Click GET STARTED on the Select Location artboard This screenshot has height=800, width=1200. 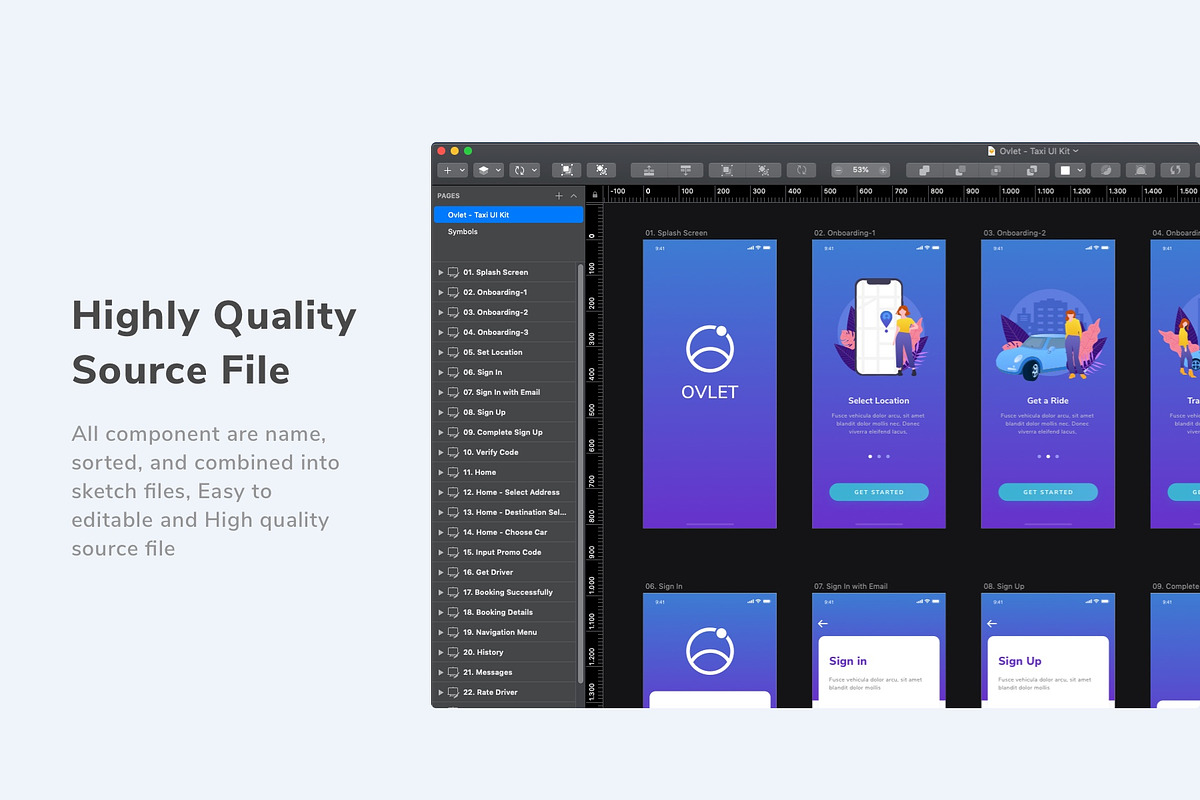coord(879,492)
